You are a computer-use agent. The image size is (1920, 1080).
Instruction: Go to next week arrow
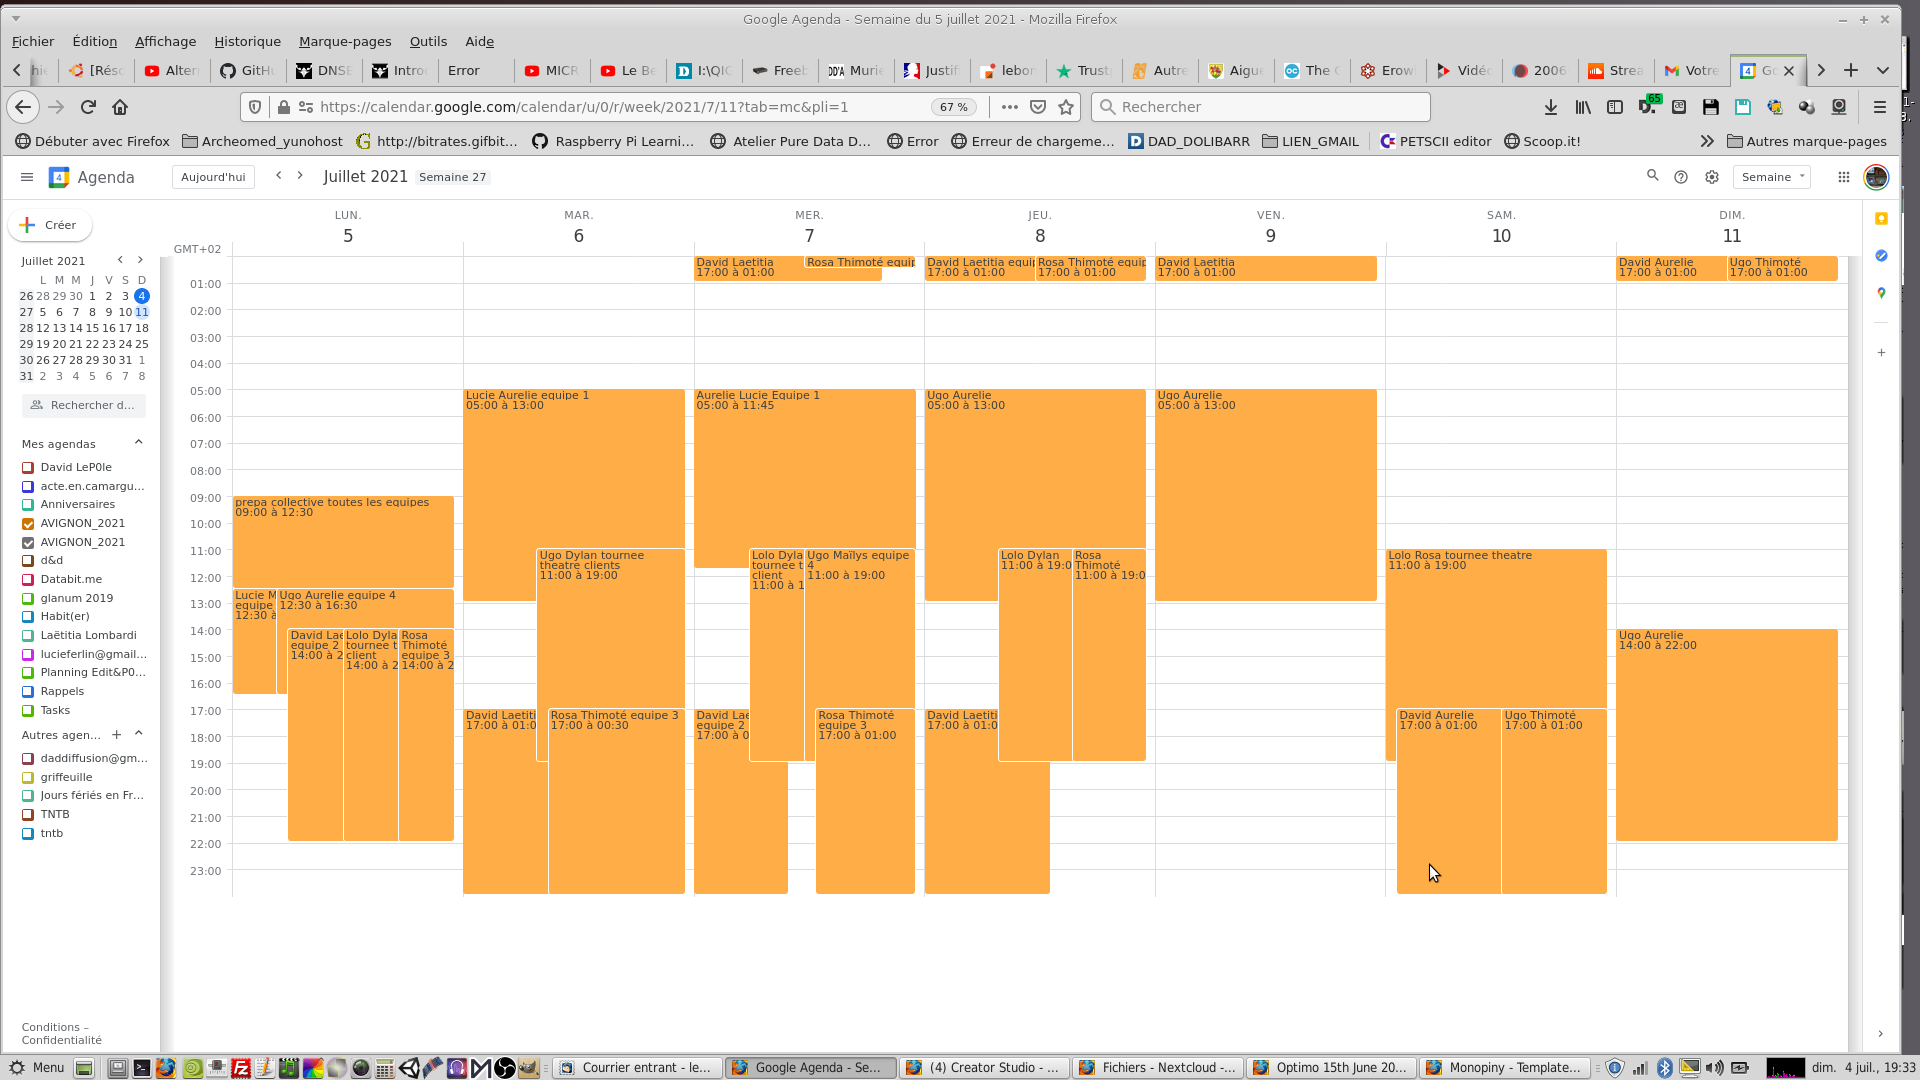(x=300, y=176)
